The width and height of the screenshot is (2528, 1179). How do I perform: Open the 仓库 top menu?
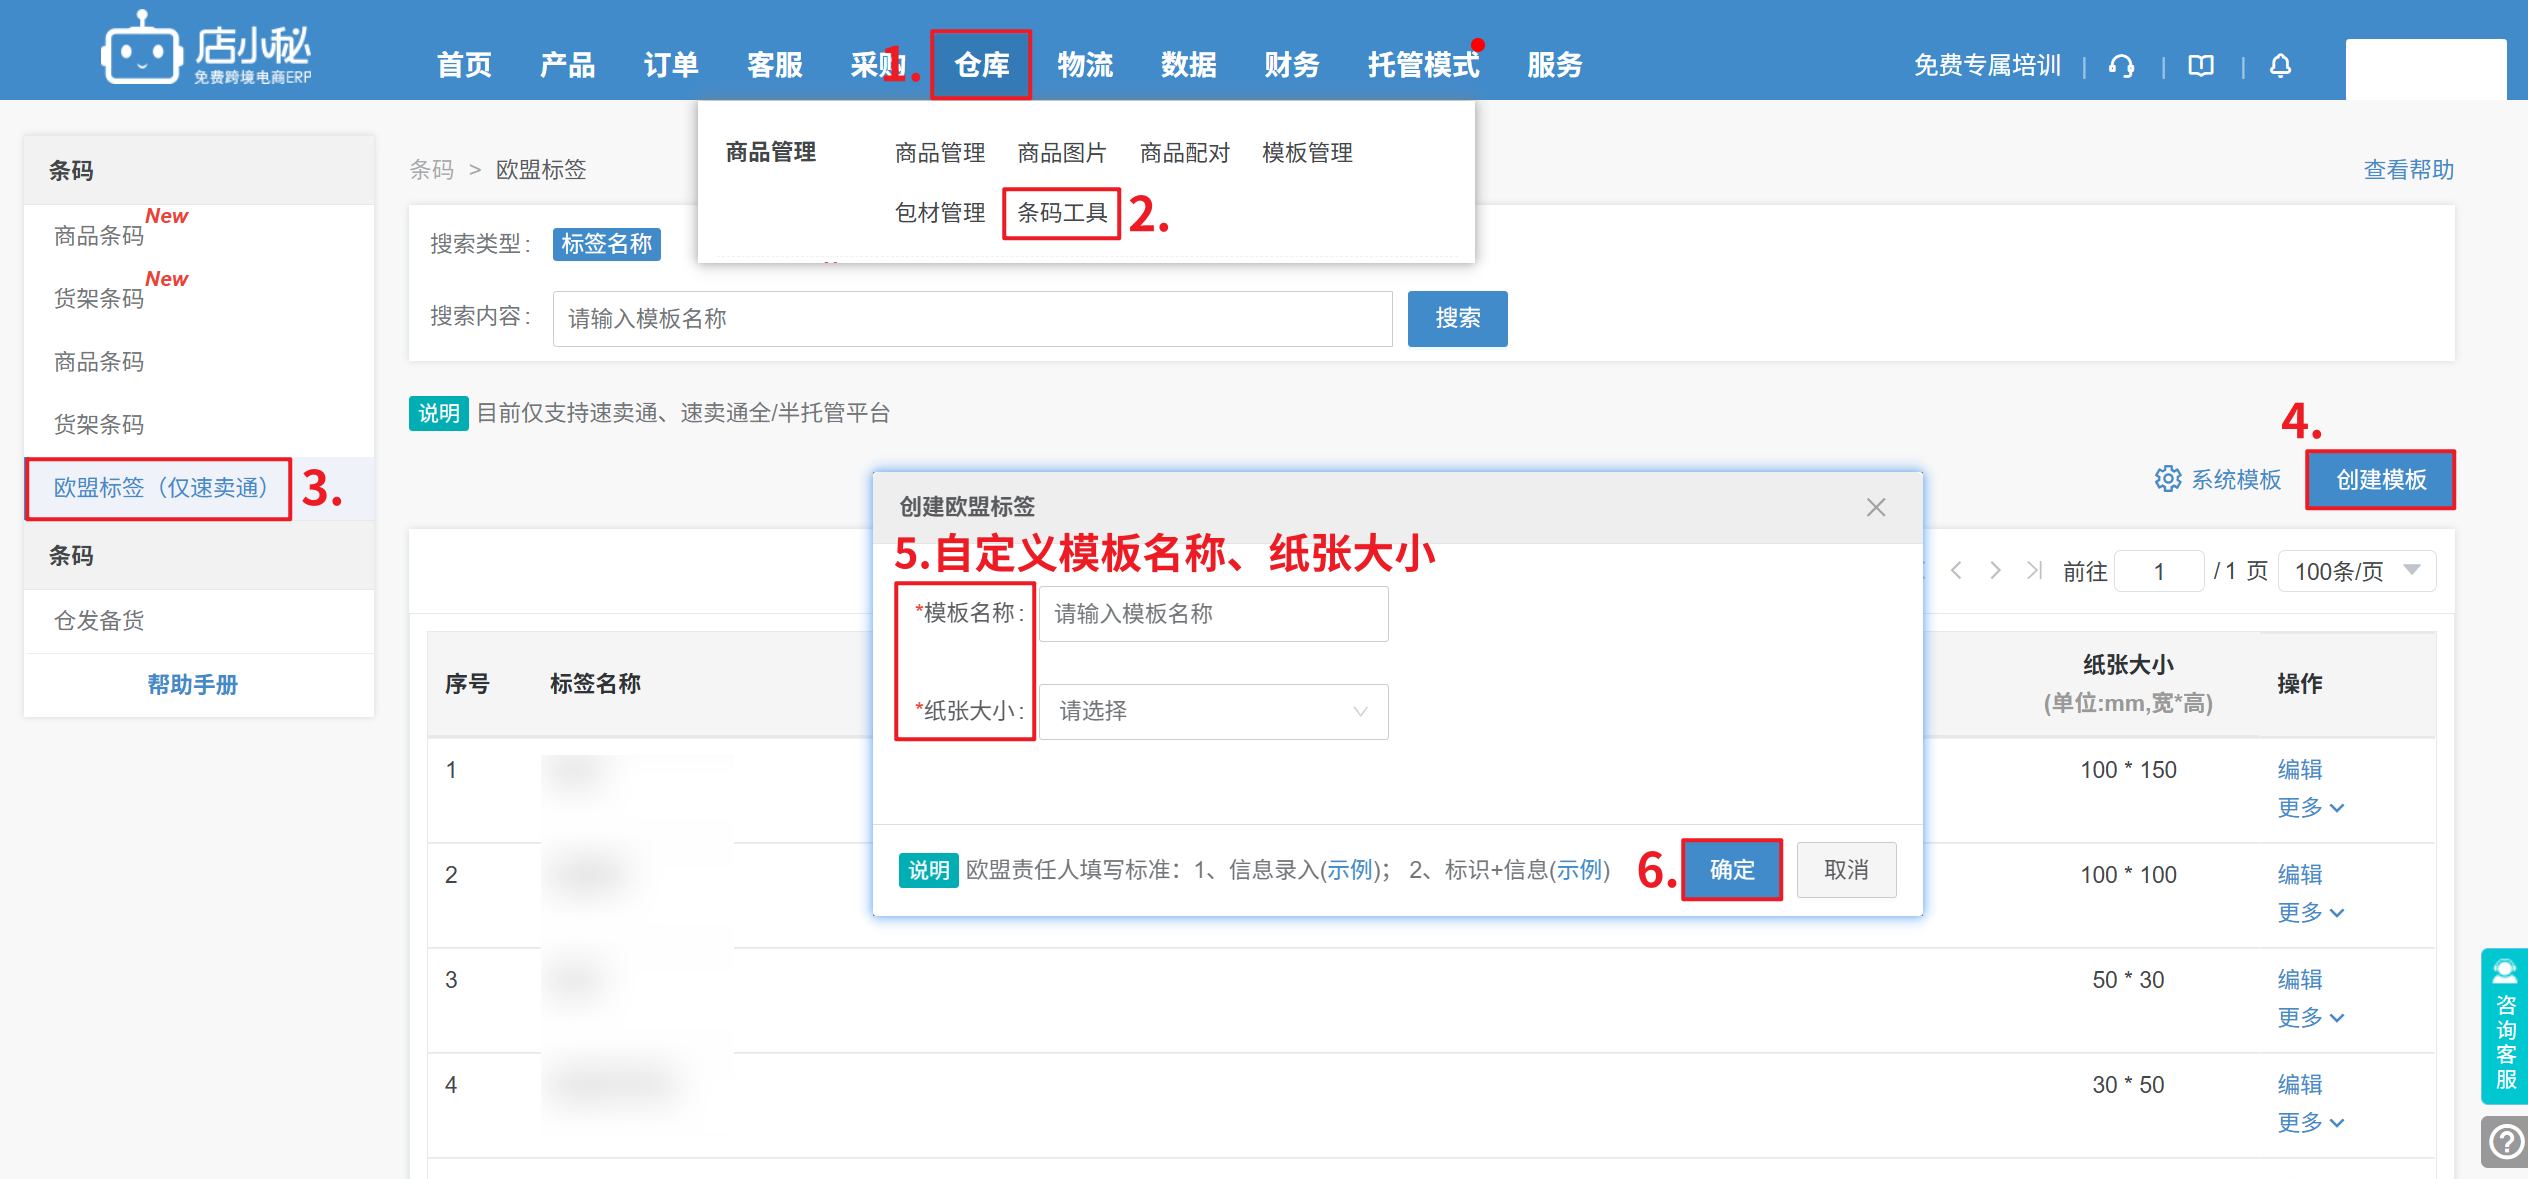(x=981, y=65)
